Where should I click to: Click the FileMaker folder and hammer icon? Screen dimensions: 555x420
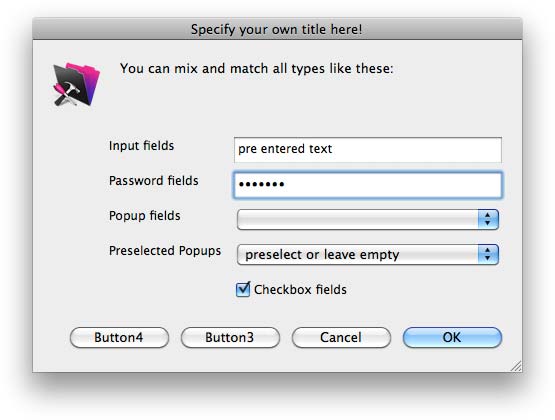coord(76,85)
